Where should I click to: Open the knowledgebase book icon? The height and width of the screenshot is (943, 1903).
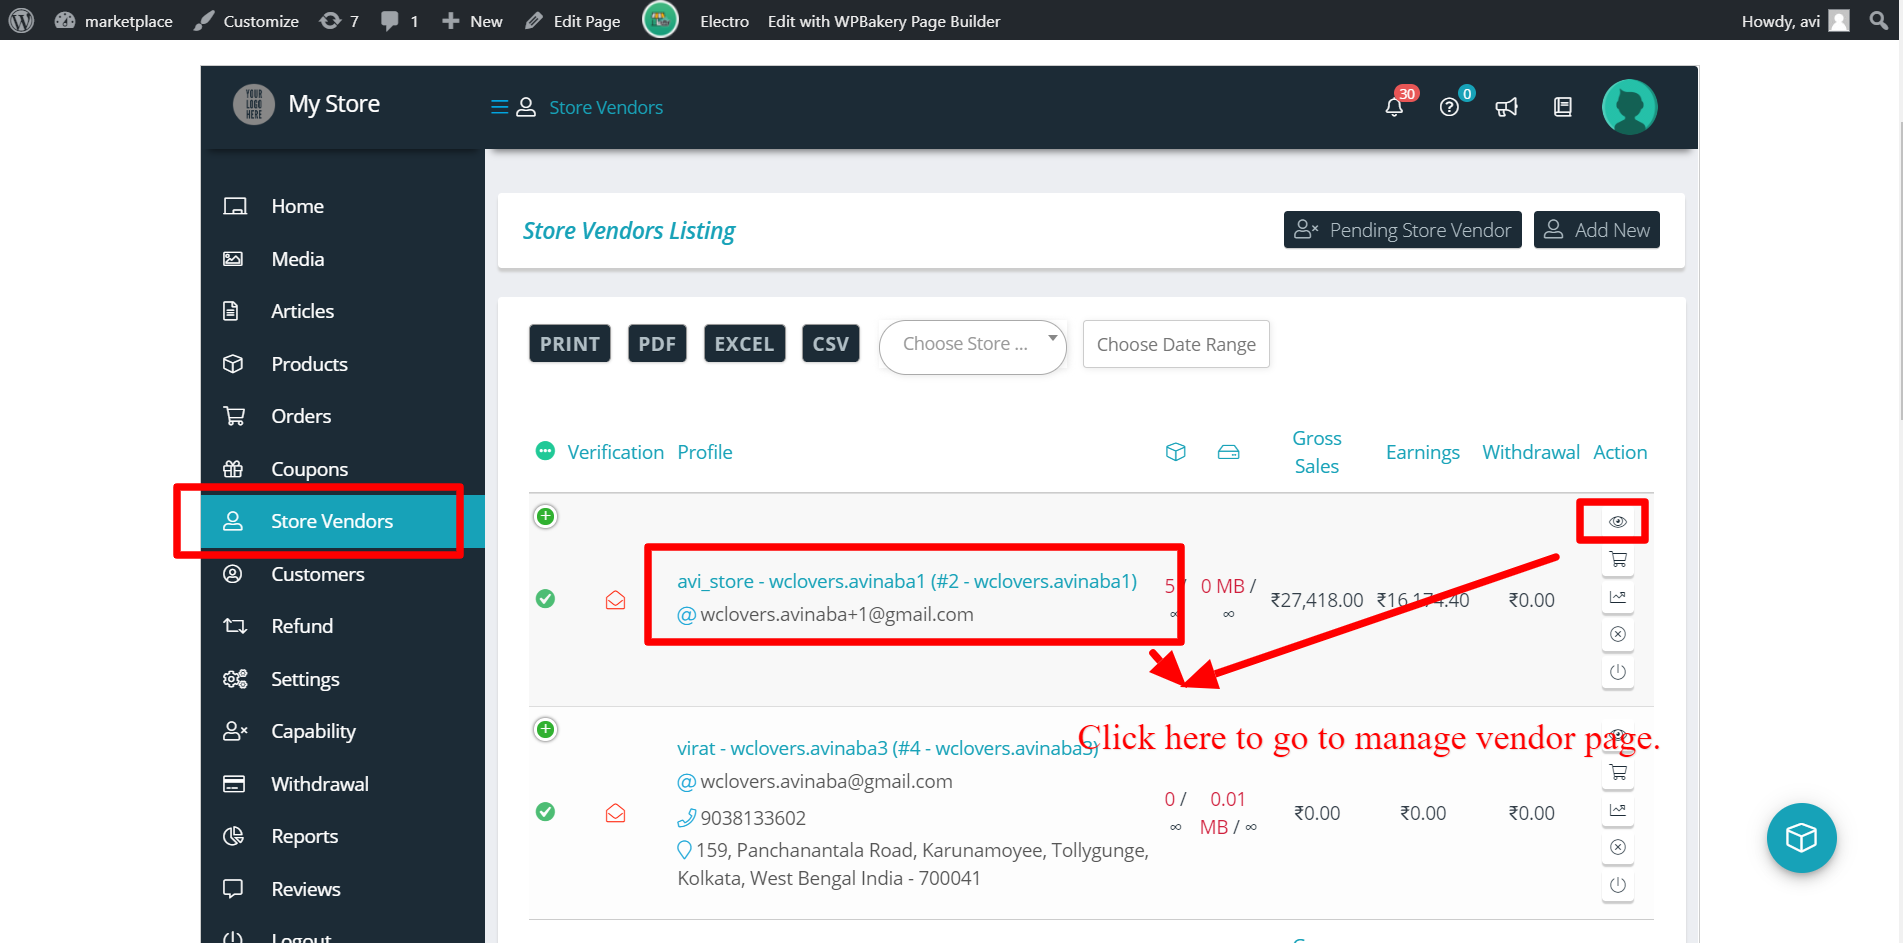pos(1562,107)
